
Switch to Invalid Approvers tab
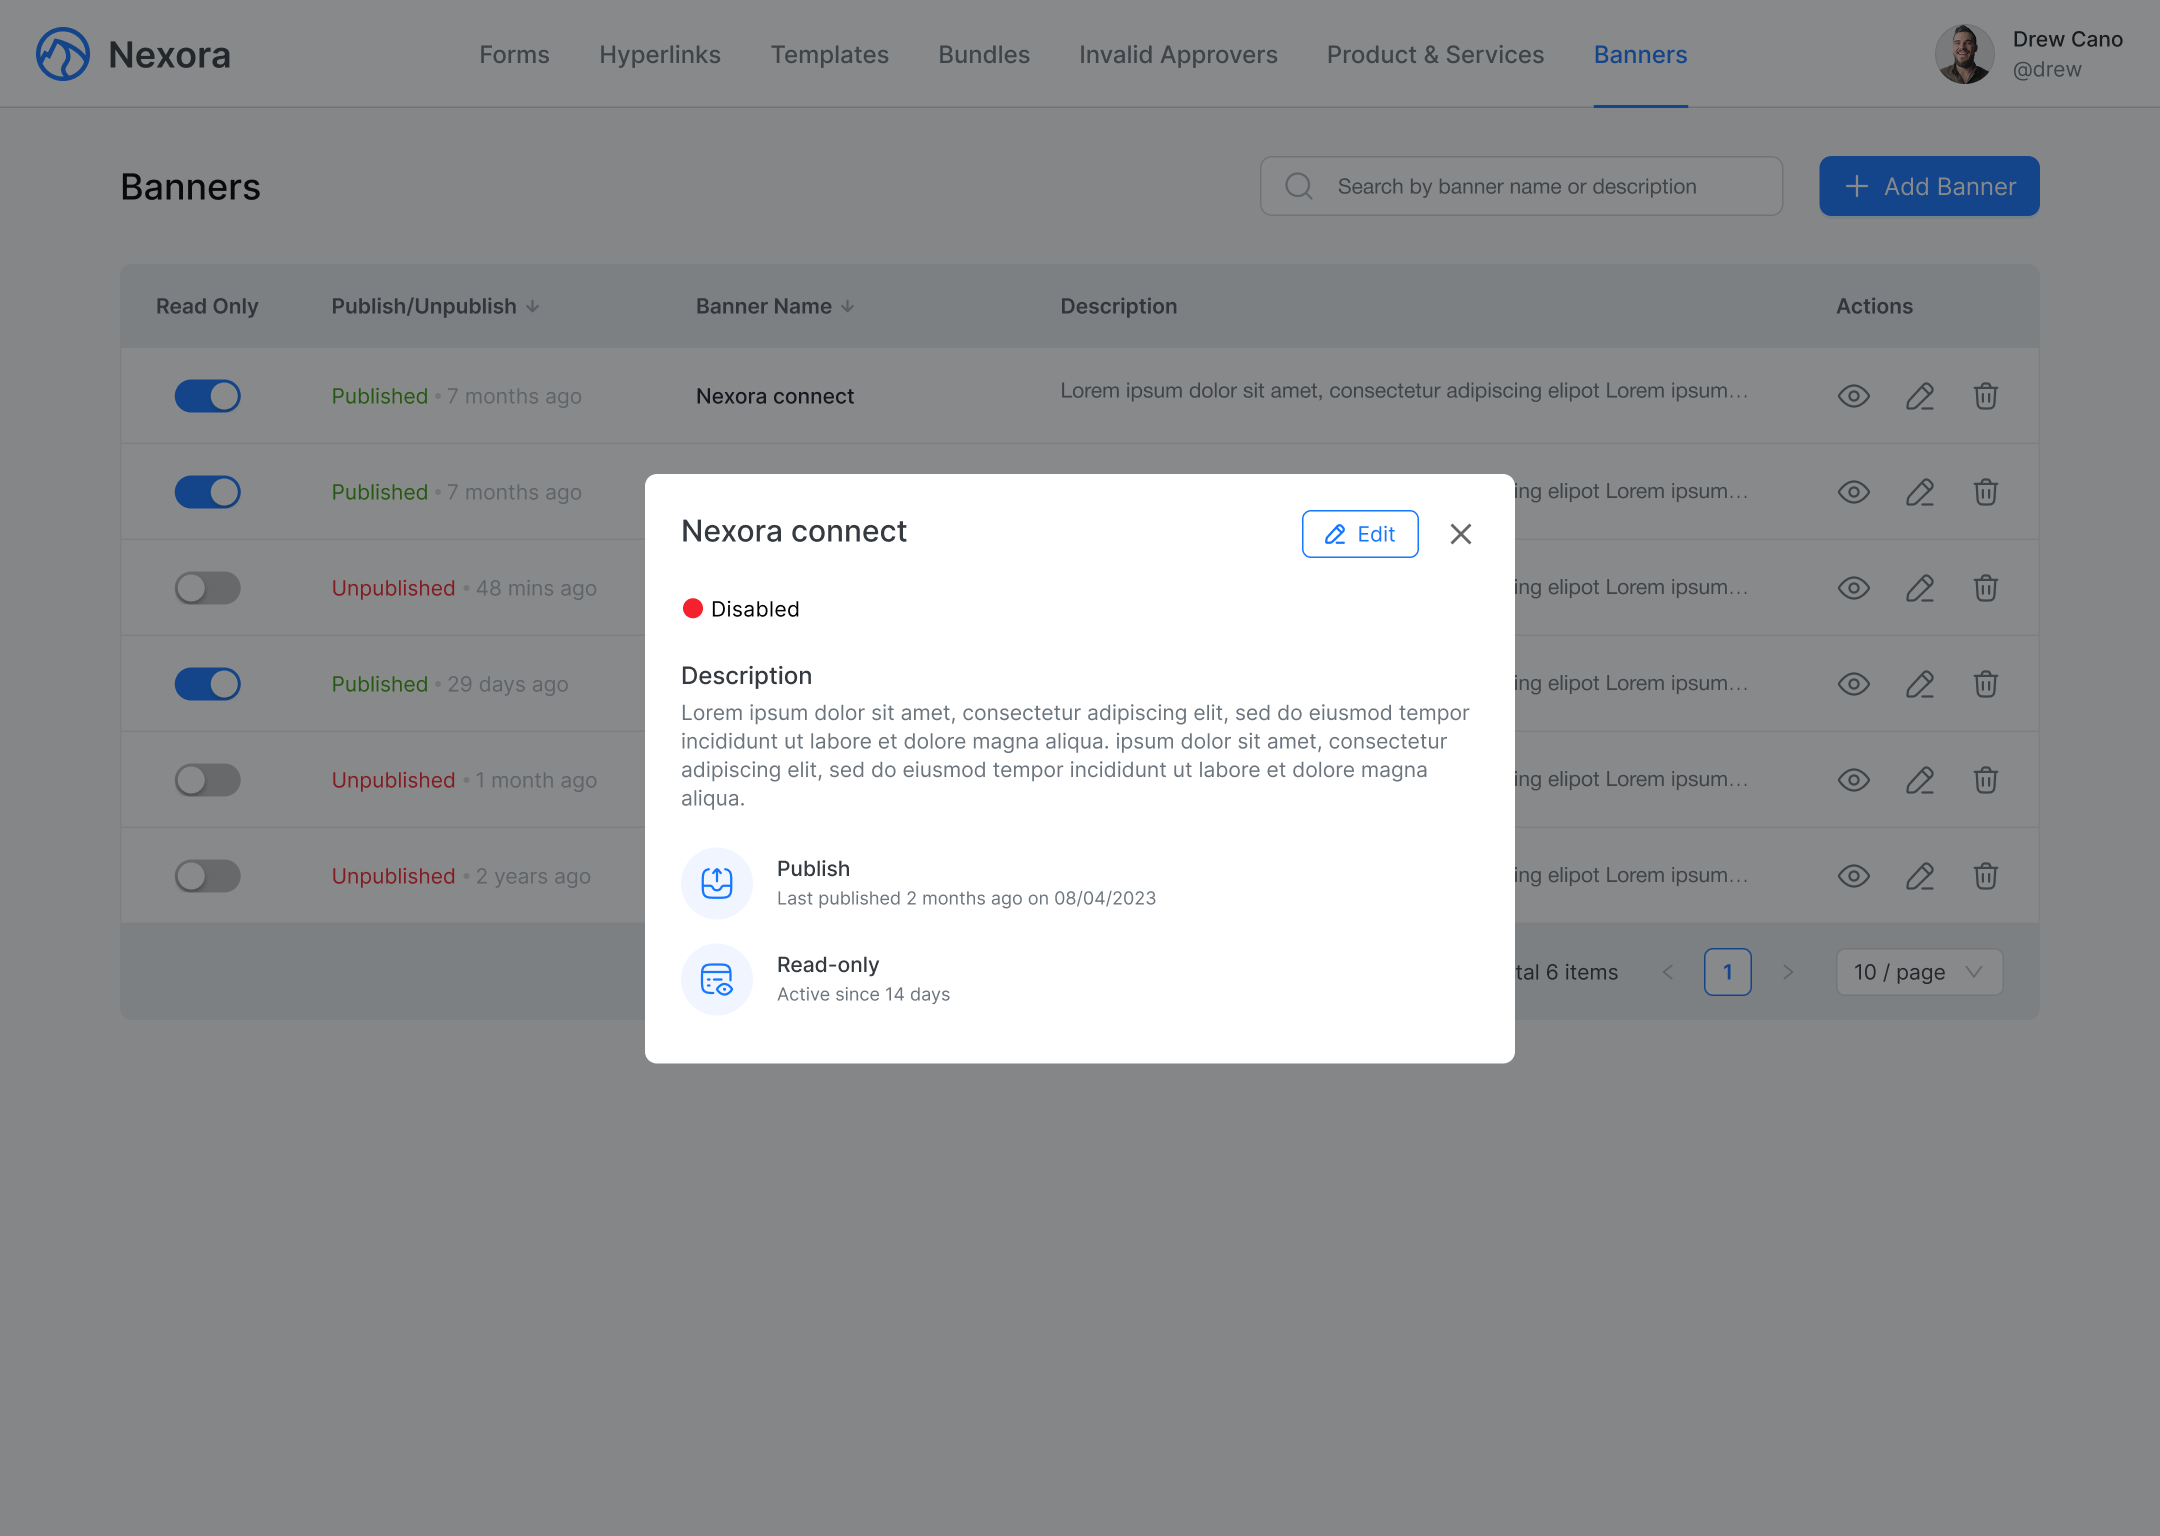pyautogui.click(x=1178, y=55)
